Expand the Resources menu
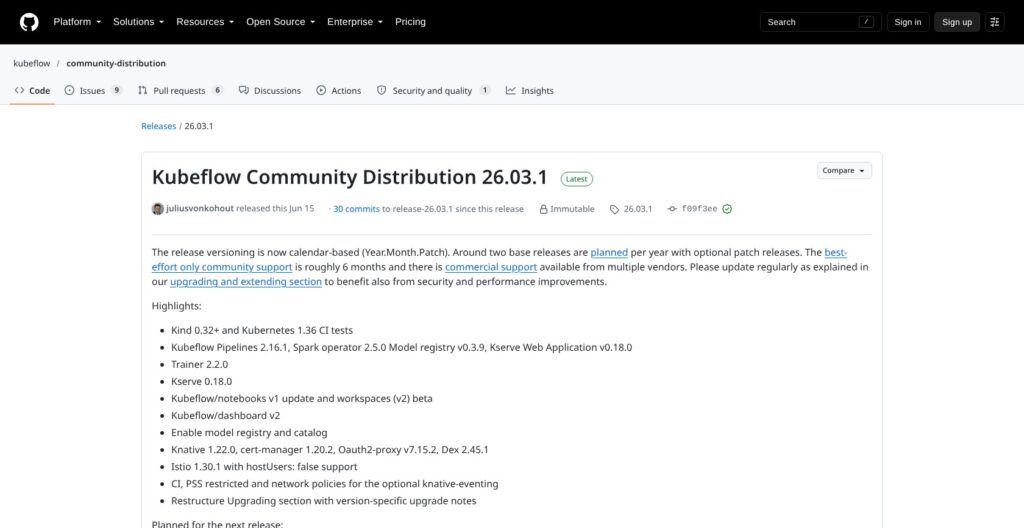The height and width of the screenshot is (528, 1024). tap(205, 22)
